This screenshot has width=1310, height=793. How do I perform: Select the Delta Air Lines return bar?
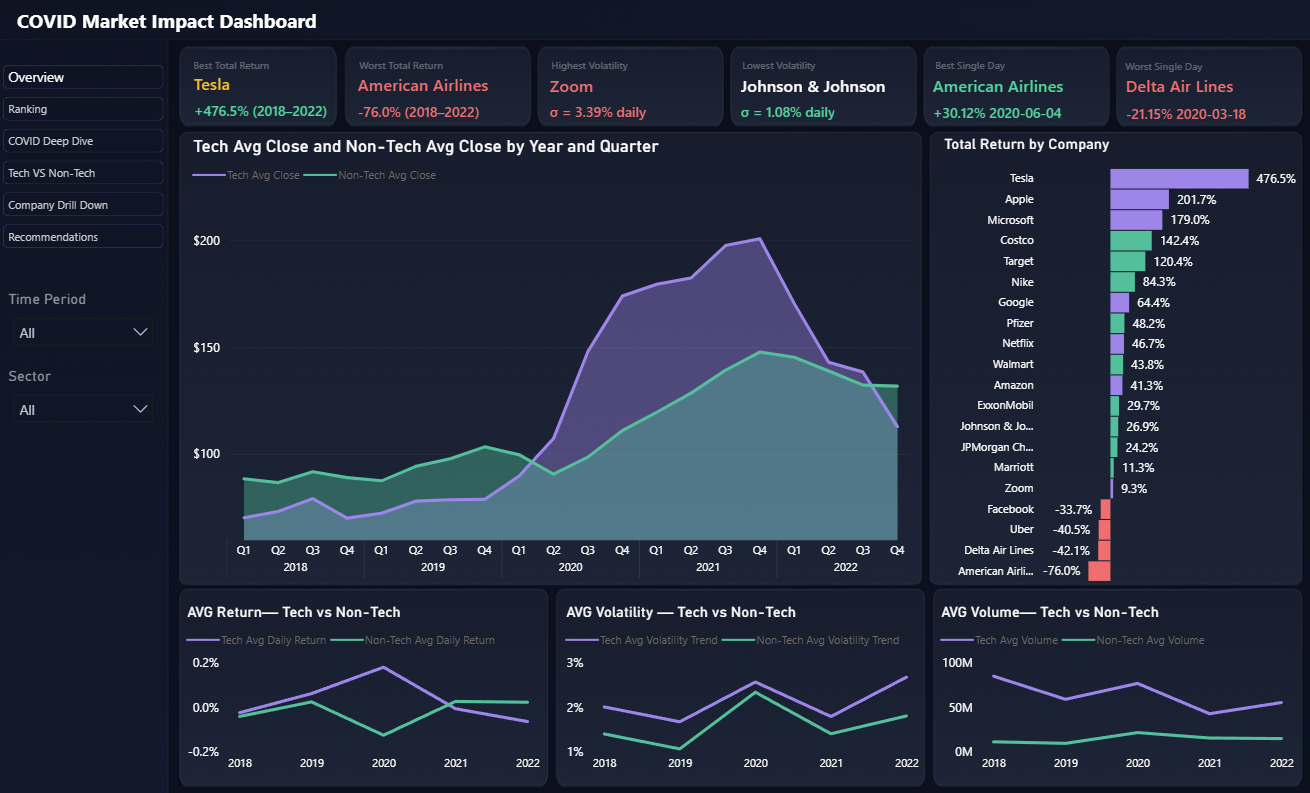1104,550
